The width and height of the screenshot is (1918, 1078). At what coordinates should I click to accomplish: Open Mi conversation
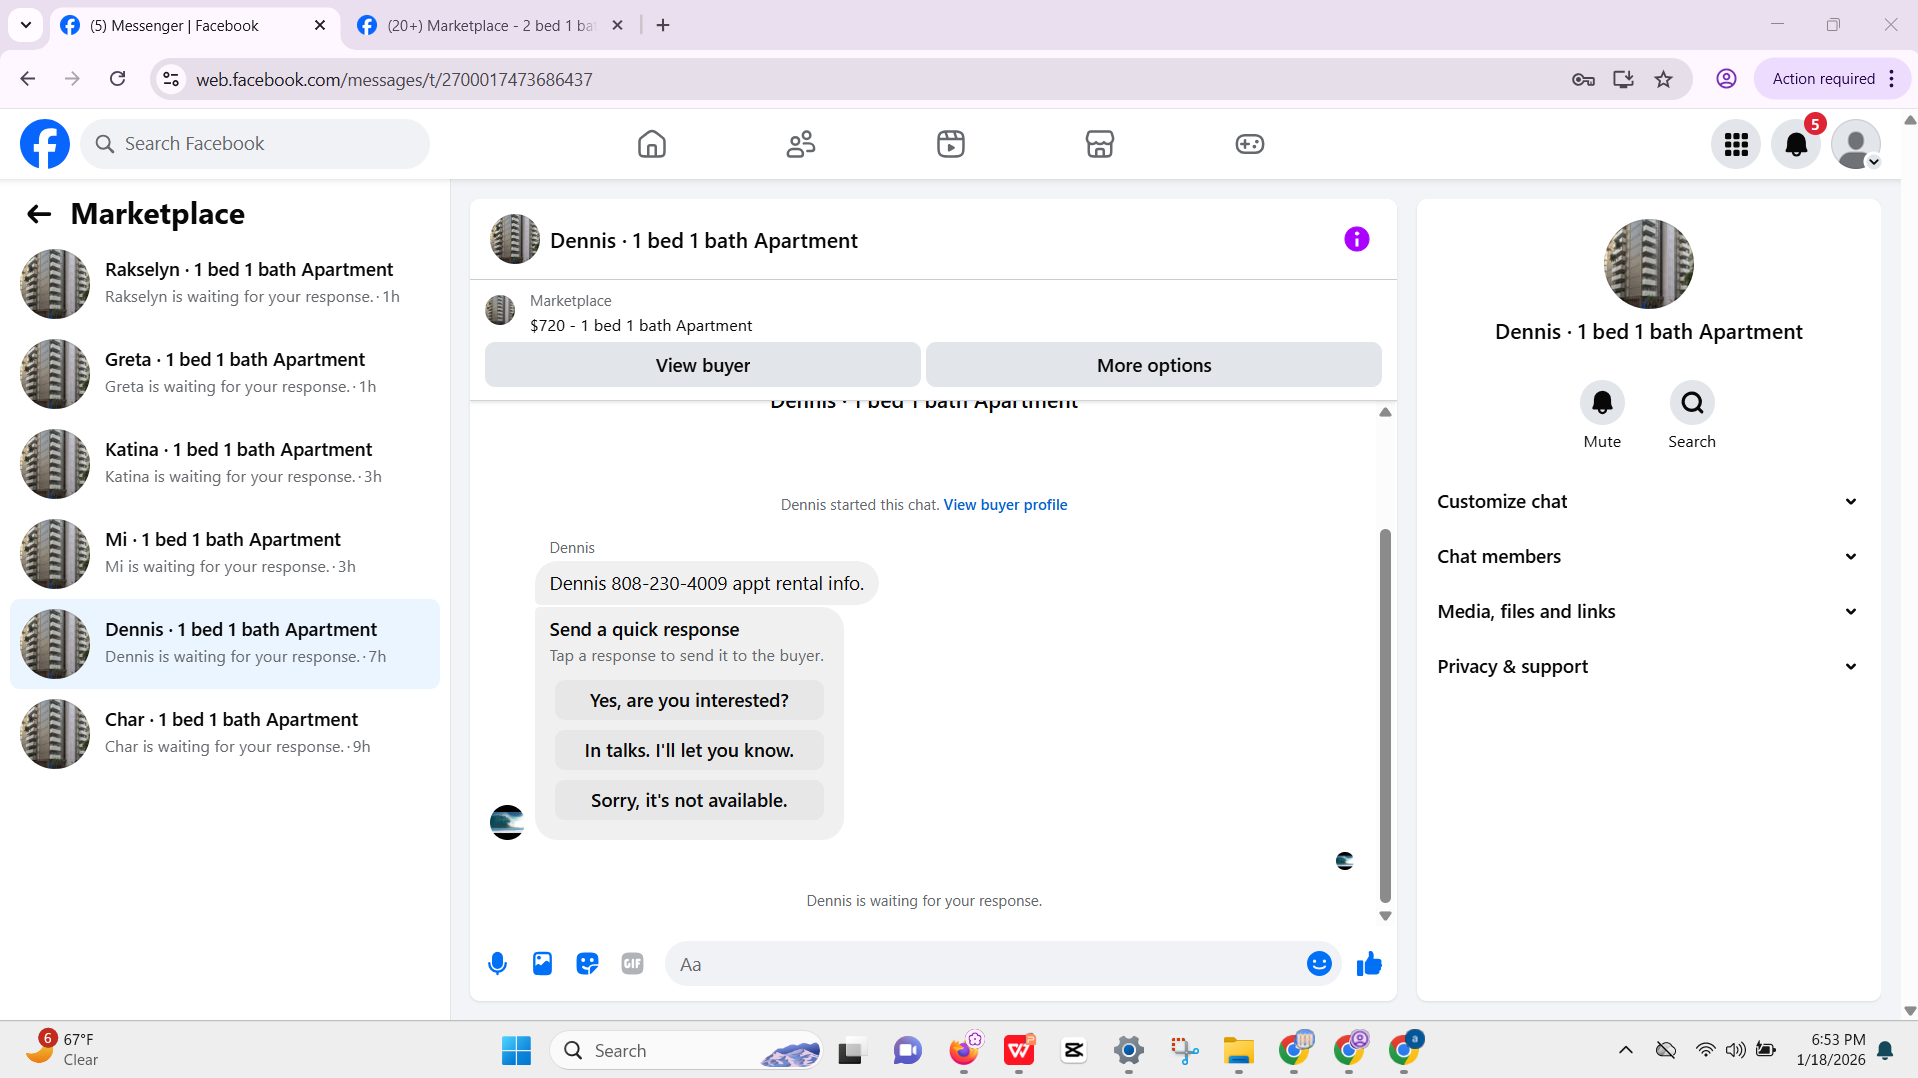(225, 554)
